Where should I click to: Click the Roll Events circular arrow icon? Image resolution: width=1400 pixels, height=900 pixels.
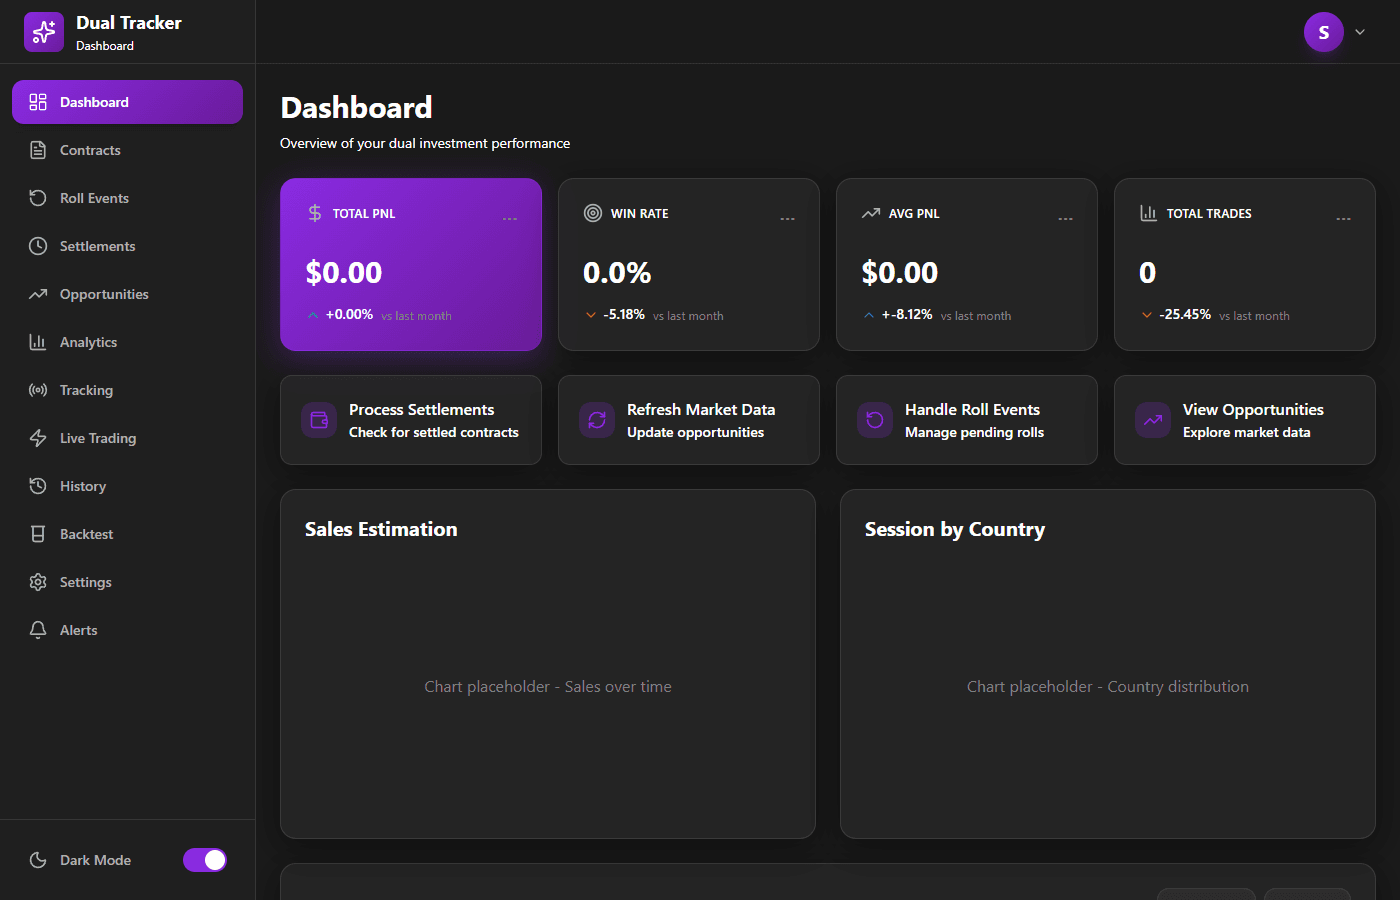38,198
